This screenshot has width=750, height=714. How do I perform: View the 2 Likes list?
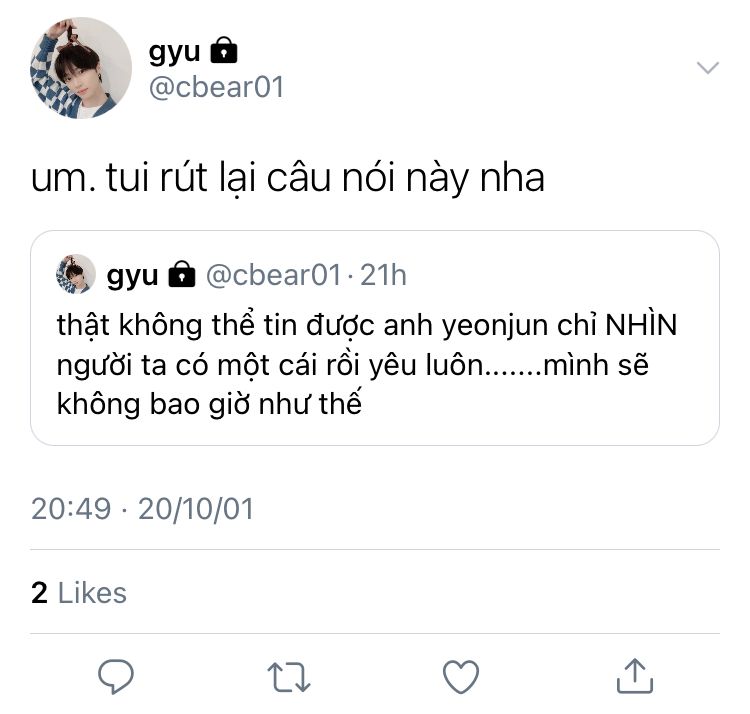(x=79, y=593)
